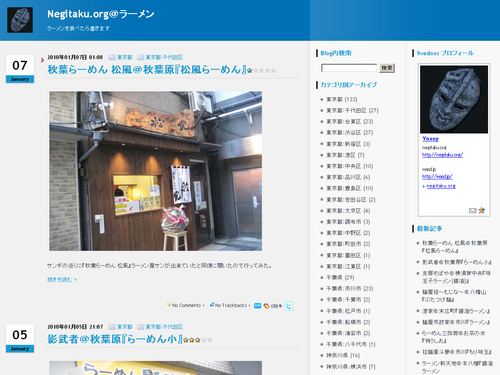
Task: Click the trackback icon by No Trackbacks
Action: pyautogui.click(x=212, y=305)
